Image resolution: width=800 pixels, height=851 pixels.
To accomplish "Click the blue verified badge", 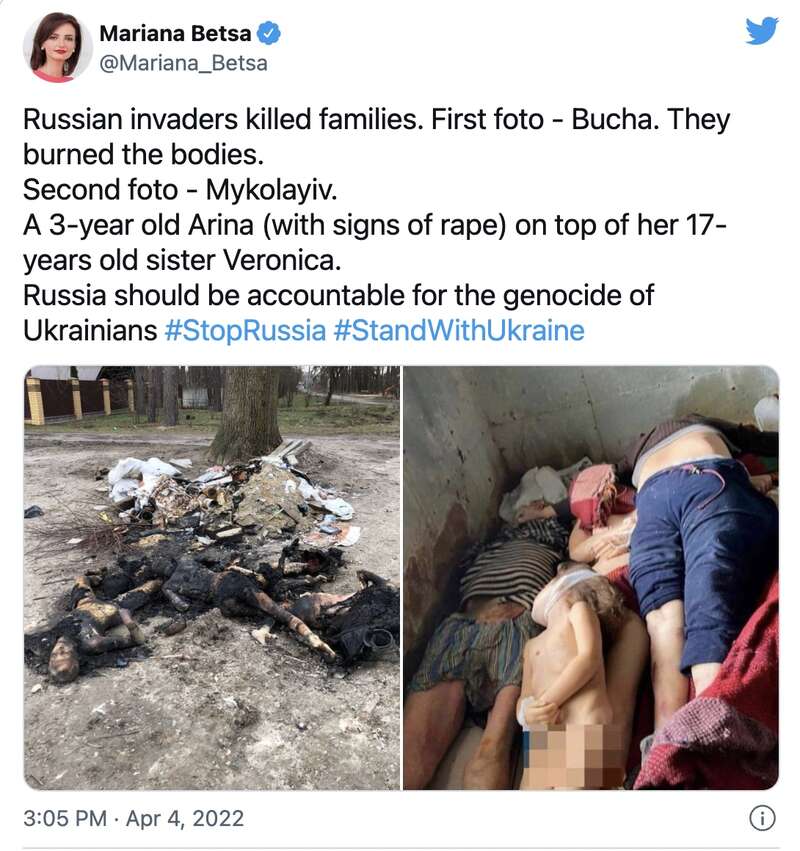I will tap(269, 34).
